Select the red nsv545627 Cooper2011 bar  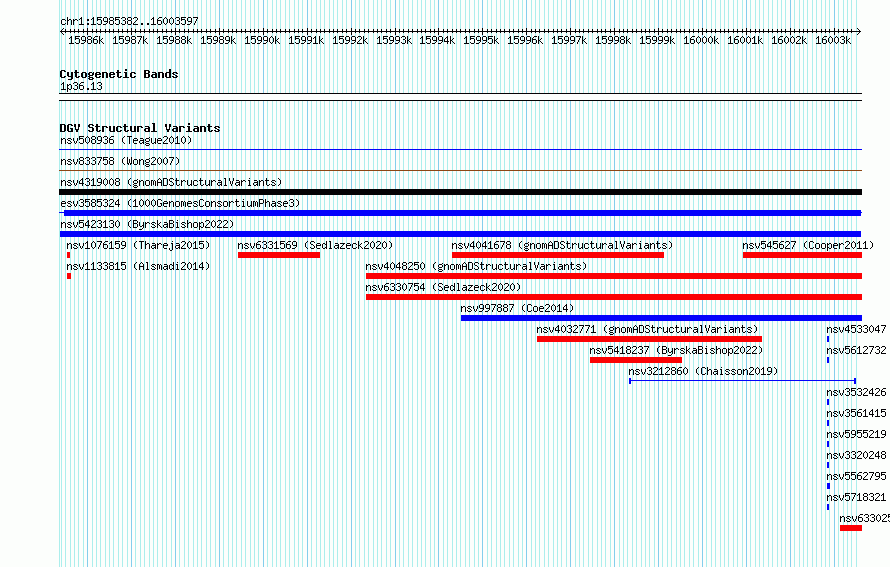pyautogui.click(x=802, y=255)
